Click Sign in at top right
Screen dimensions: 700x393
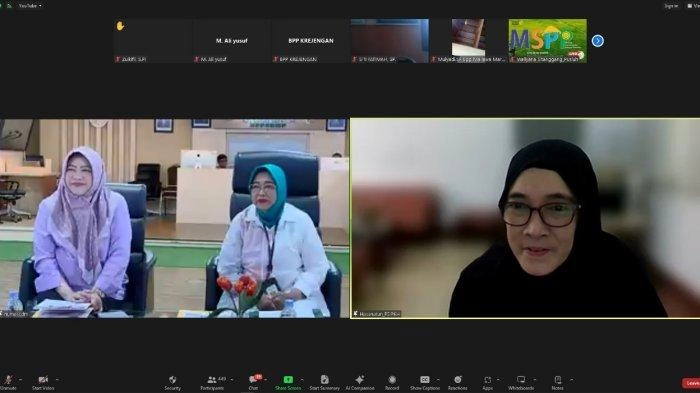coord(671,6)
